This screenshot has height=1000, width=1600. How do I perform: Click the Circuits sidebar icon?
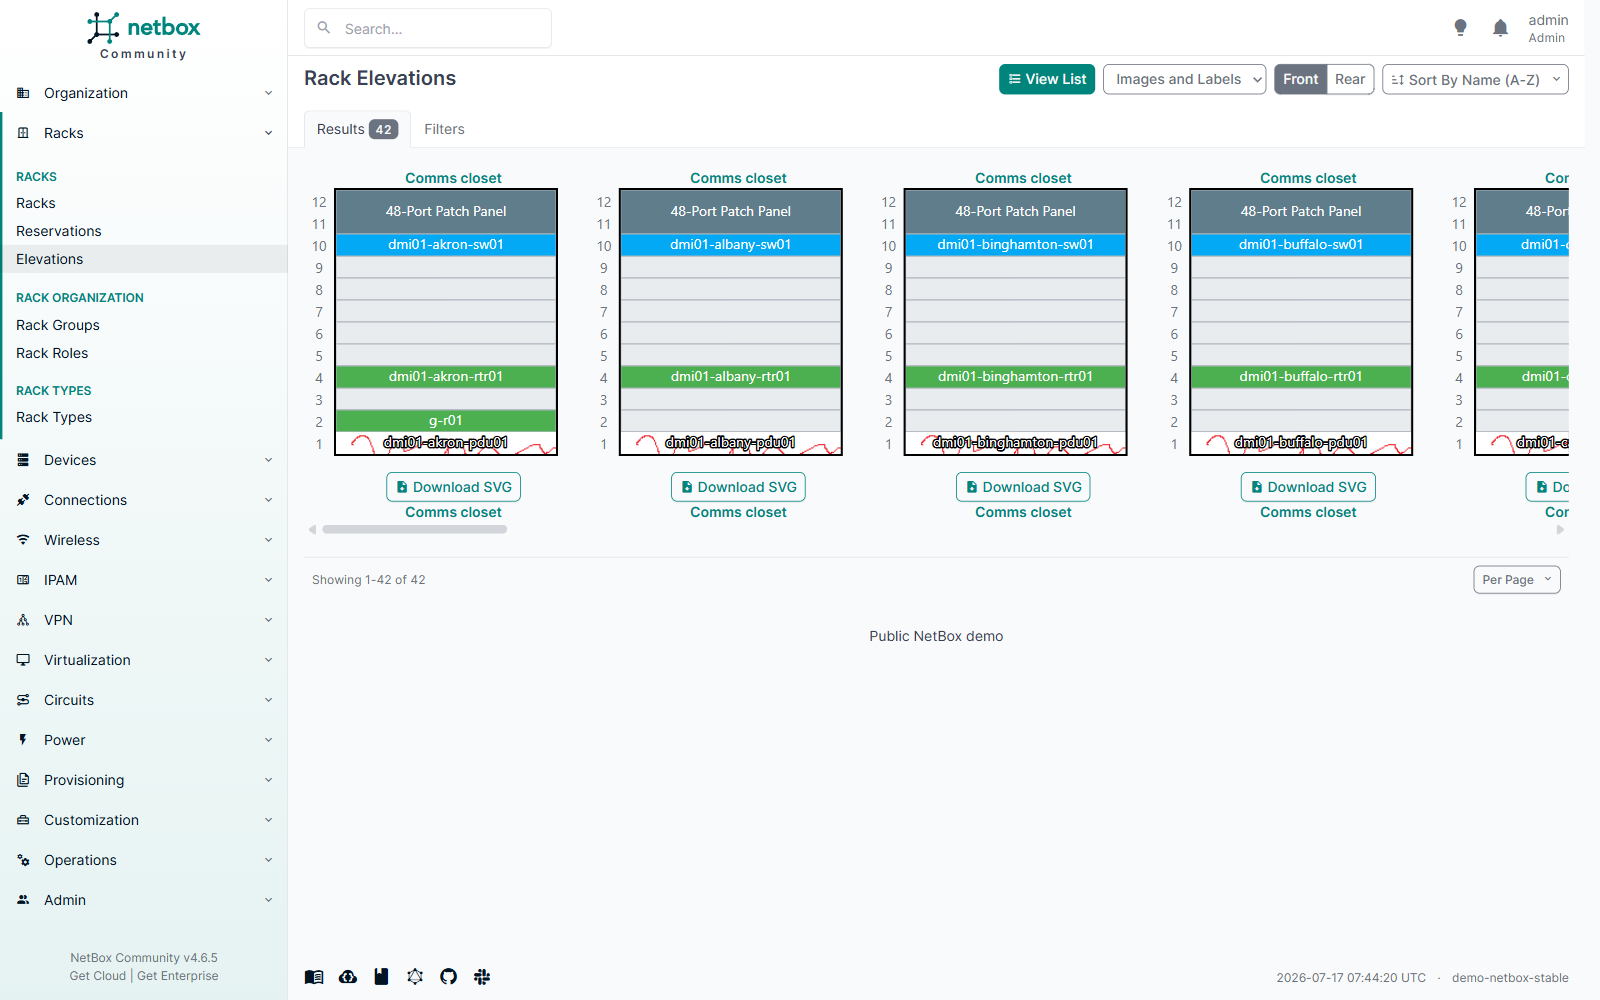click(23, 700)
